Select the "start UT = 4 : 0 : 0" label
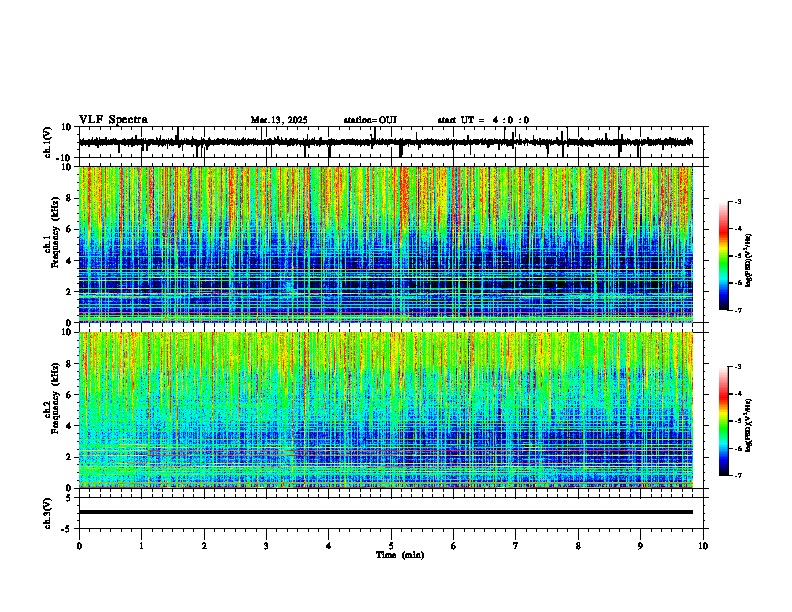The height and width of the screenshot is (612, 792). 483,120
